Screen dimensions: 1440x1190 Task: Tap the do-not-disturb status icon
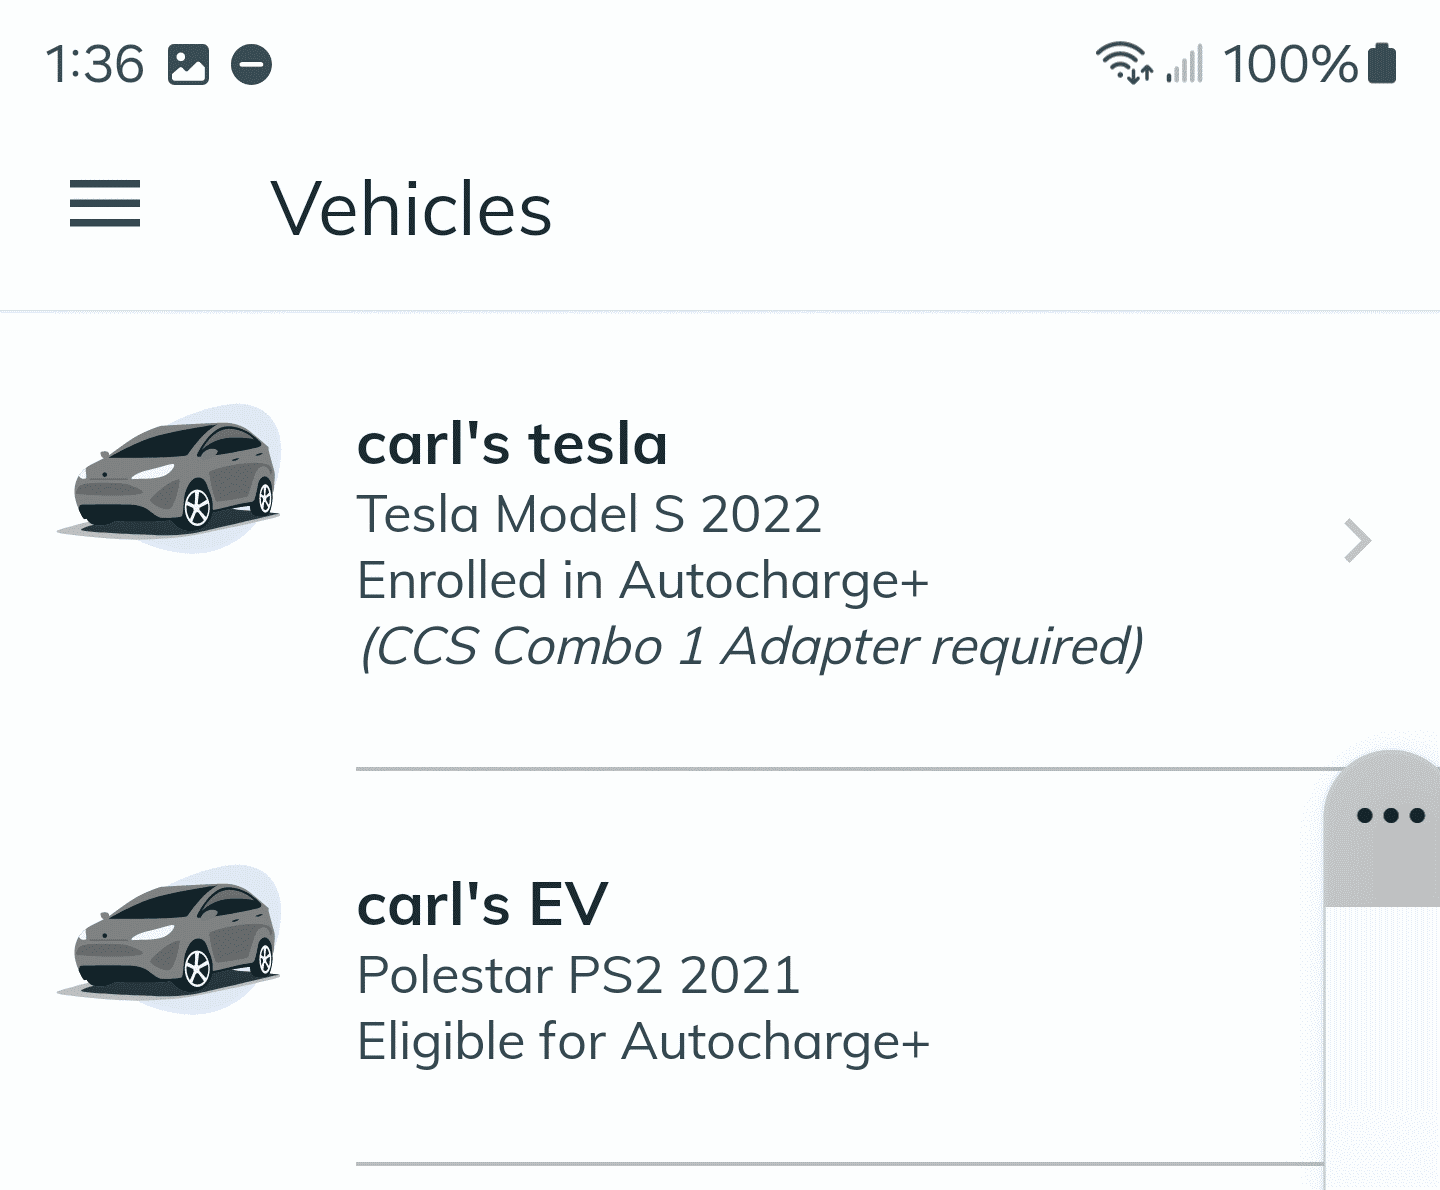(x=252, y=65)
